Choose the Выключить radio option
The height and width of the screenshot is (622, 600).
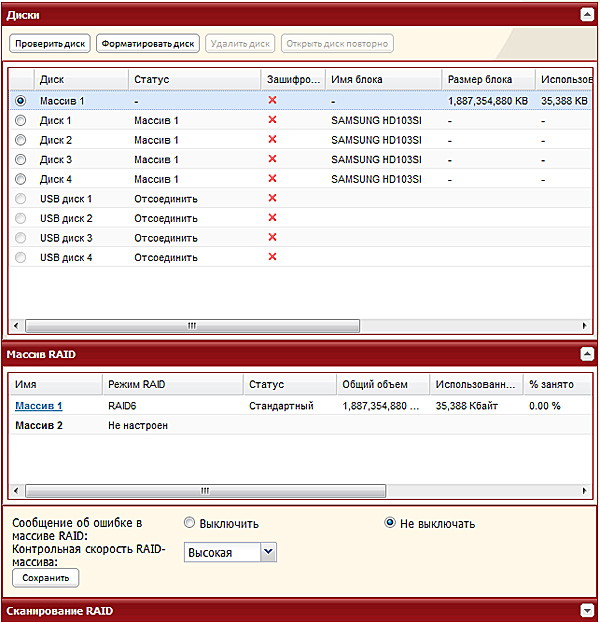pos(190,523)
